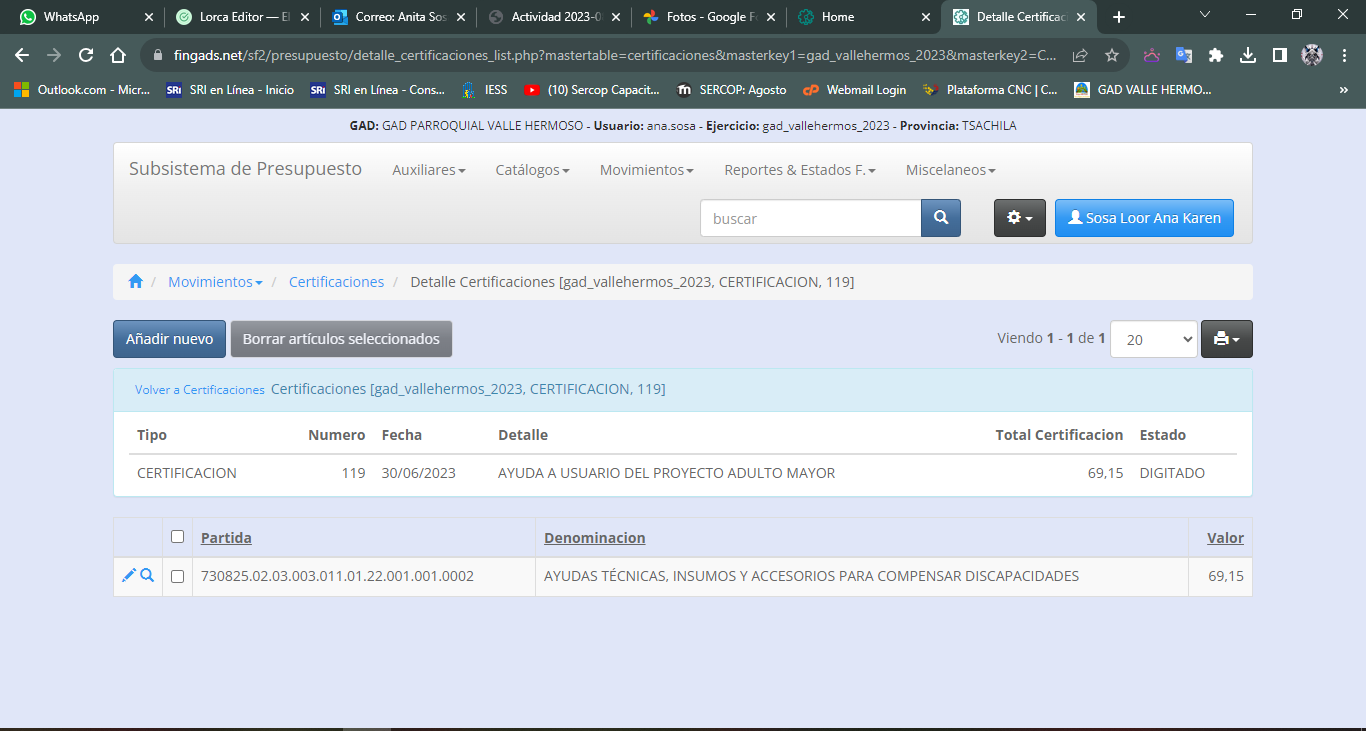Click the magnifier view icon in partida row
The height and width of the screenshot is (731, 1366).
[147, 576]
